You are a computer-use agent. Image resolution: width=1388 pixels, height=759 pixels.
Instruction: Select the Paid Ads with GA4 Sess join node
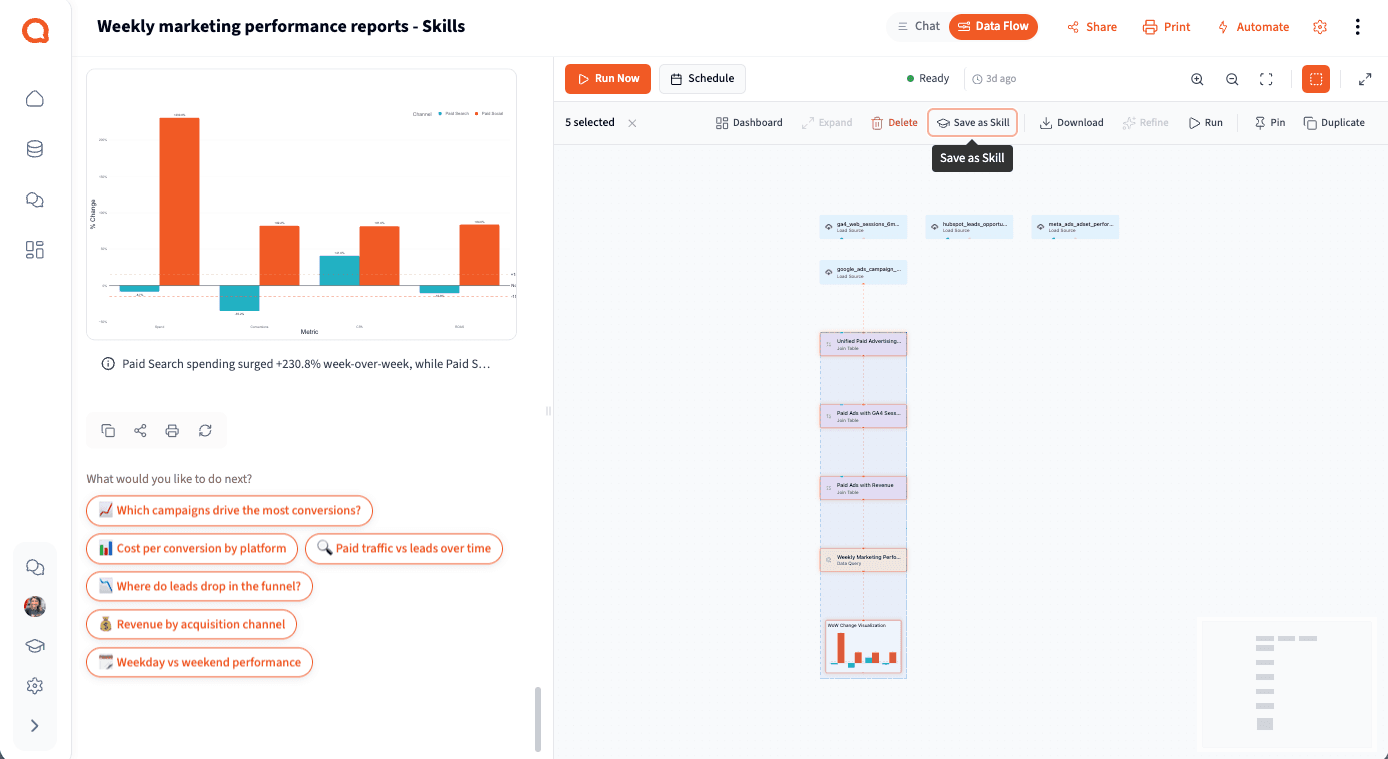[863, 416]
